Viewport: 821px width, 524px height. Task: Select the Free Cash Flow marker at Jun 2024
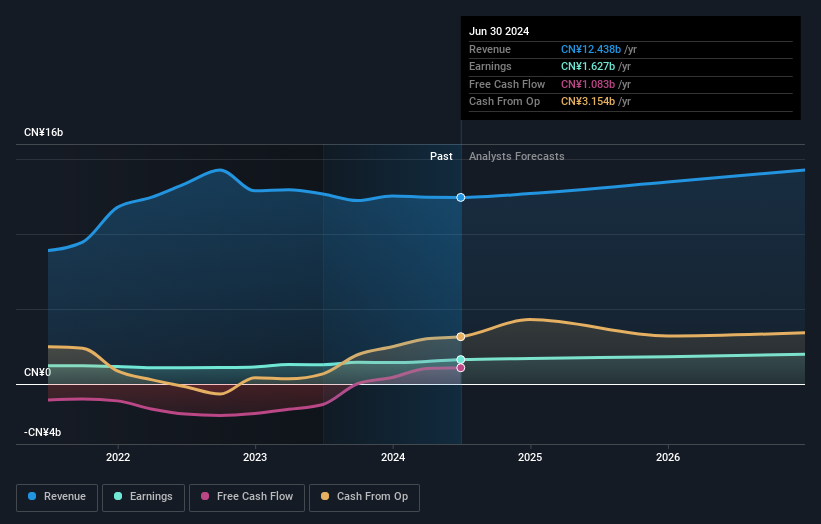[461, 368]
